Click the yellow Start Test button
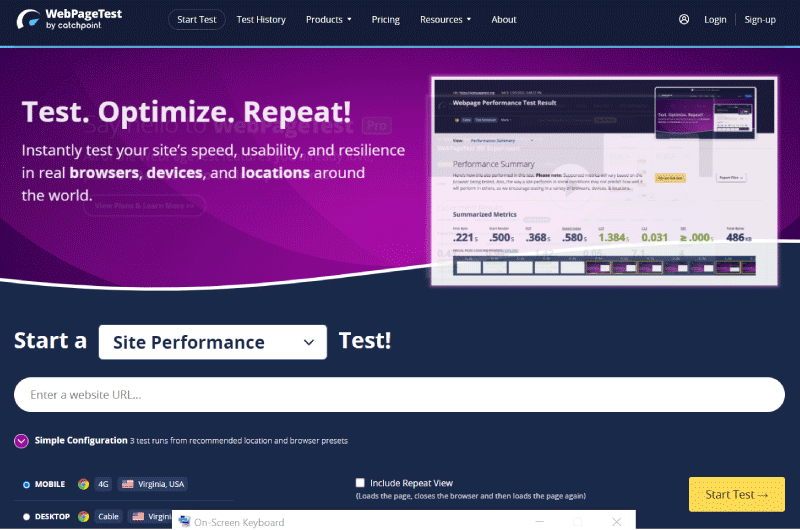The width and height of the screenshot is (800, 530). coord(737,494)
